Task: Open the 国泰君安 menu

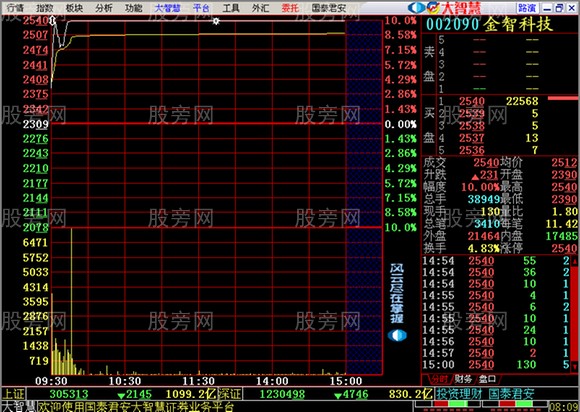Action: click(x=329, y=8)
